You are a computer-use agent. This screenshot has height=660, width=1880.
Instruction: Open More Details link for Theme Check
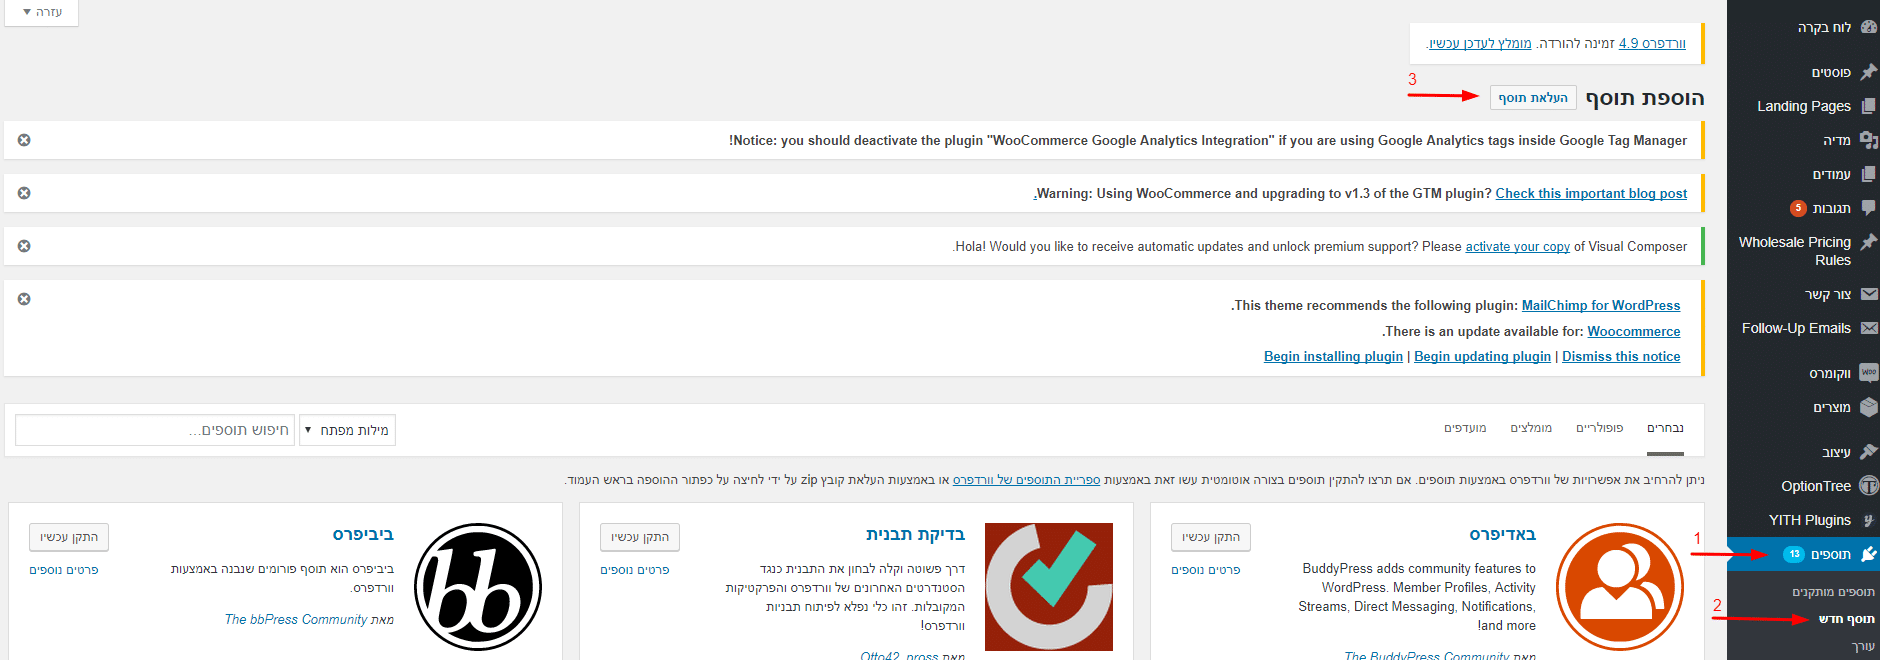tap(635, 570)
